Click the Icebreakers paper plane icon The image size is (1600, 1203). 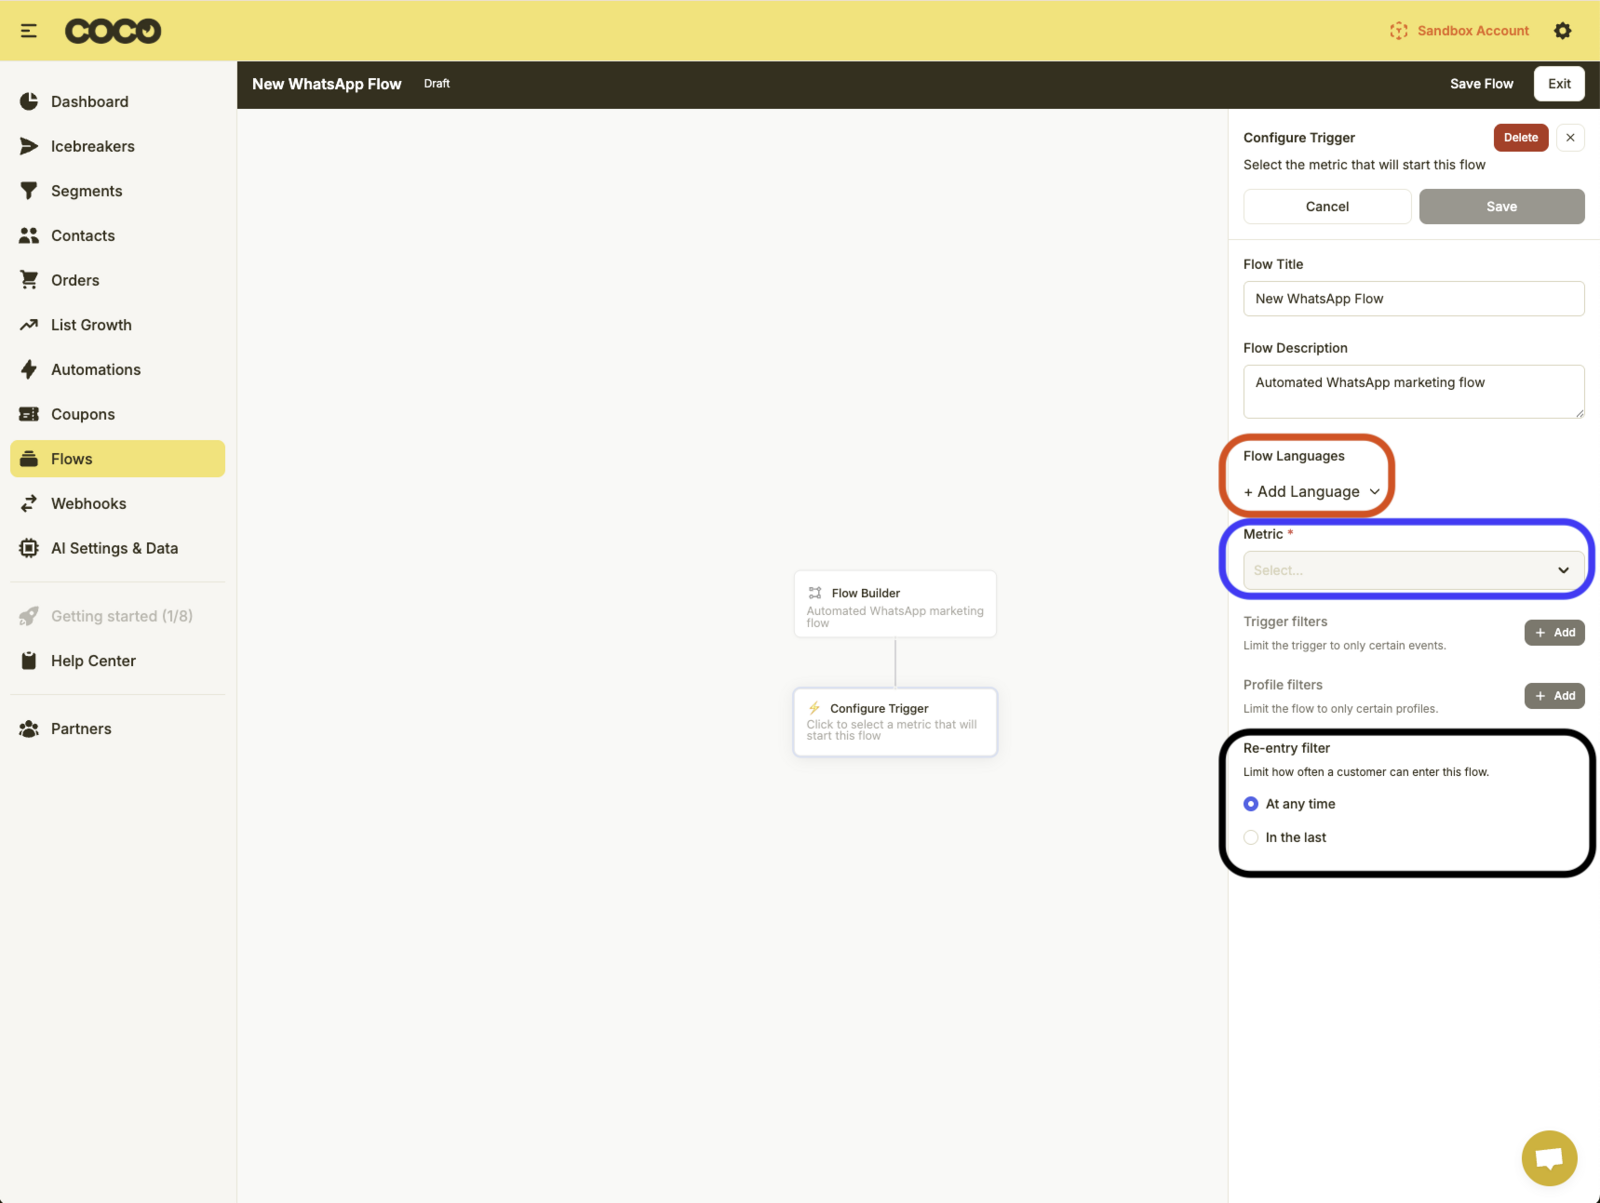point(29,146)
